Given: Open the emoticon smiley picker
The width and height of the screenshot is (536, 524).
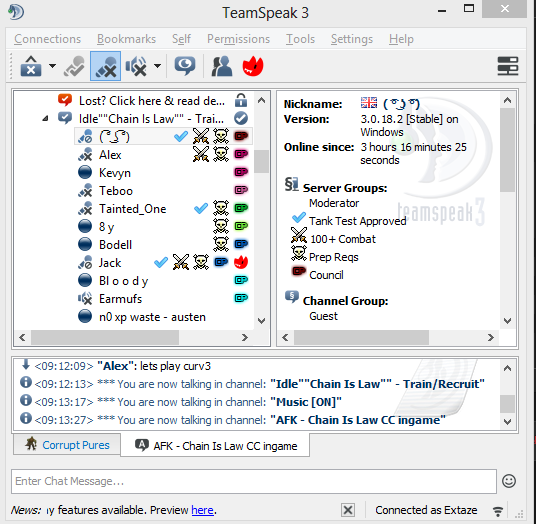Looking at the screenshot, I should [x=509, y=481].
